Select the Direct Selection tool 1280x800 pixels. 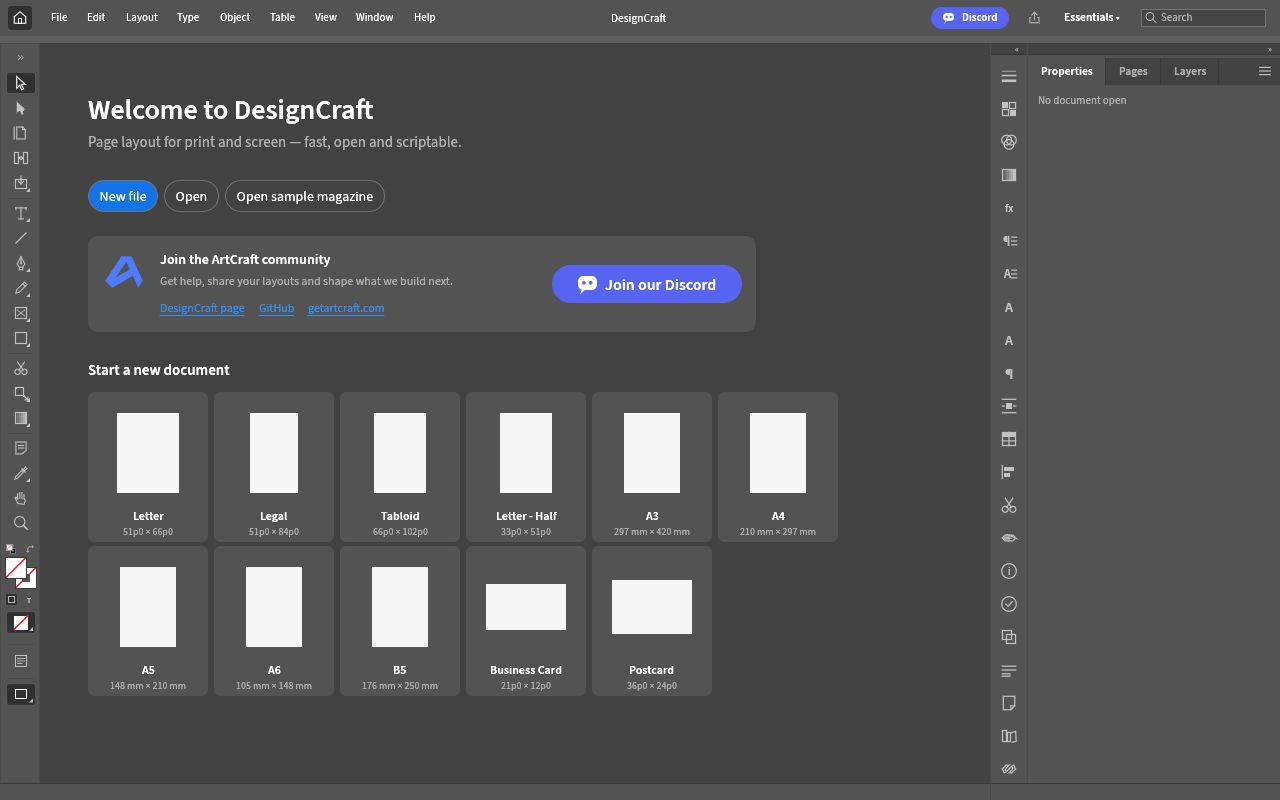coord(20,108)
